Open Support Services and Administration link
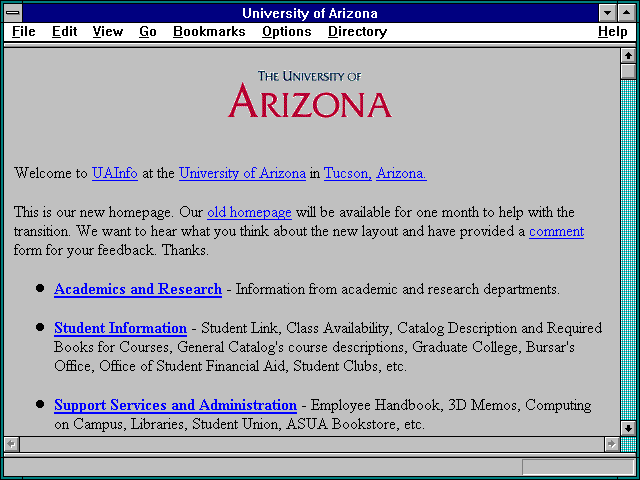The image size is (640, 480). tap(175, 405)
